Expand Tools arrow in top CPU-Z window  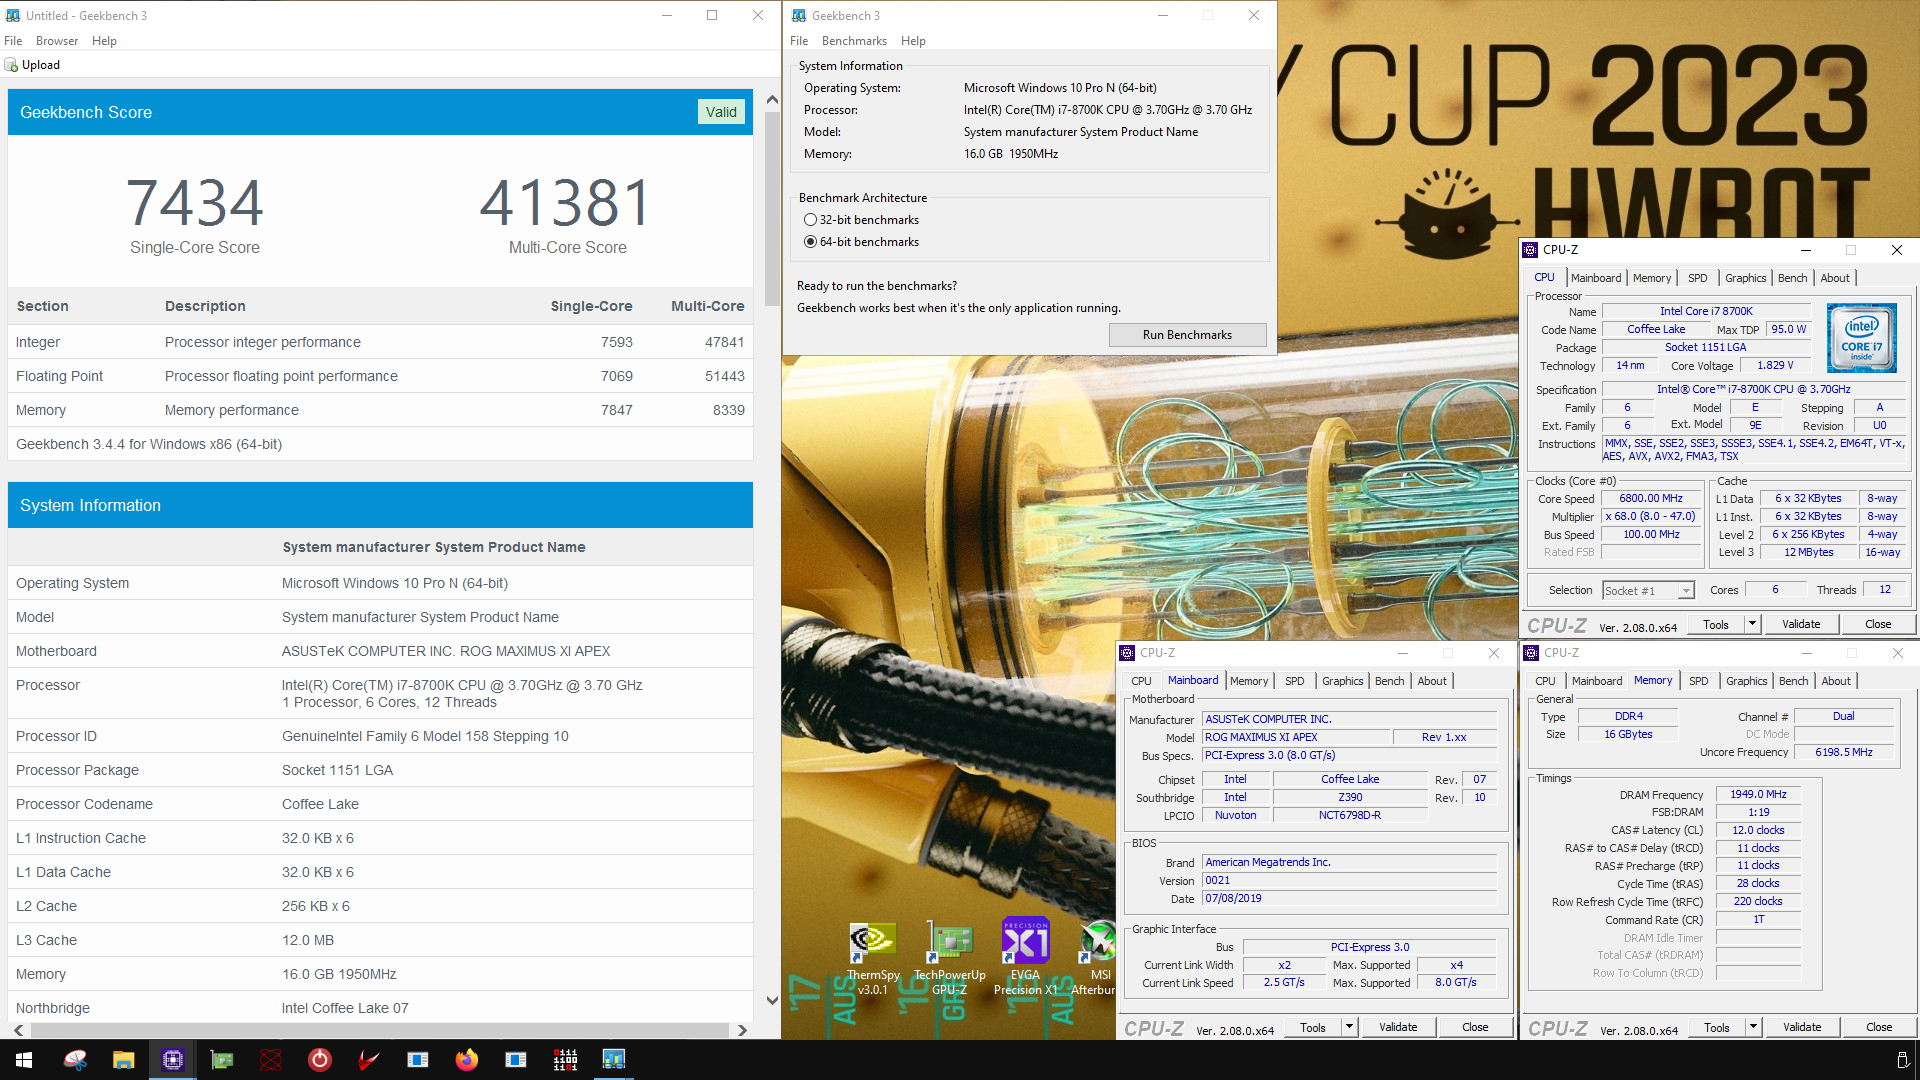tap(1752, 624)
